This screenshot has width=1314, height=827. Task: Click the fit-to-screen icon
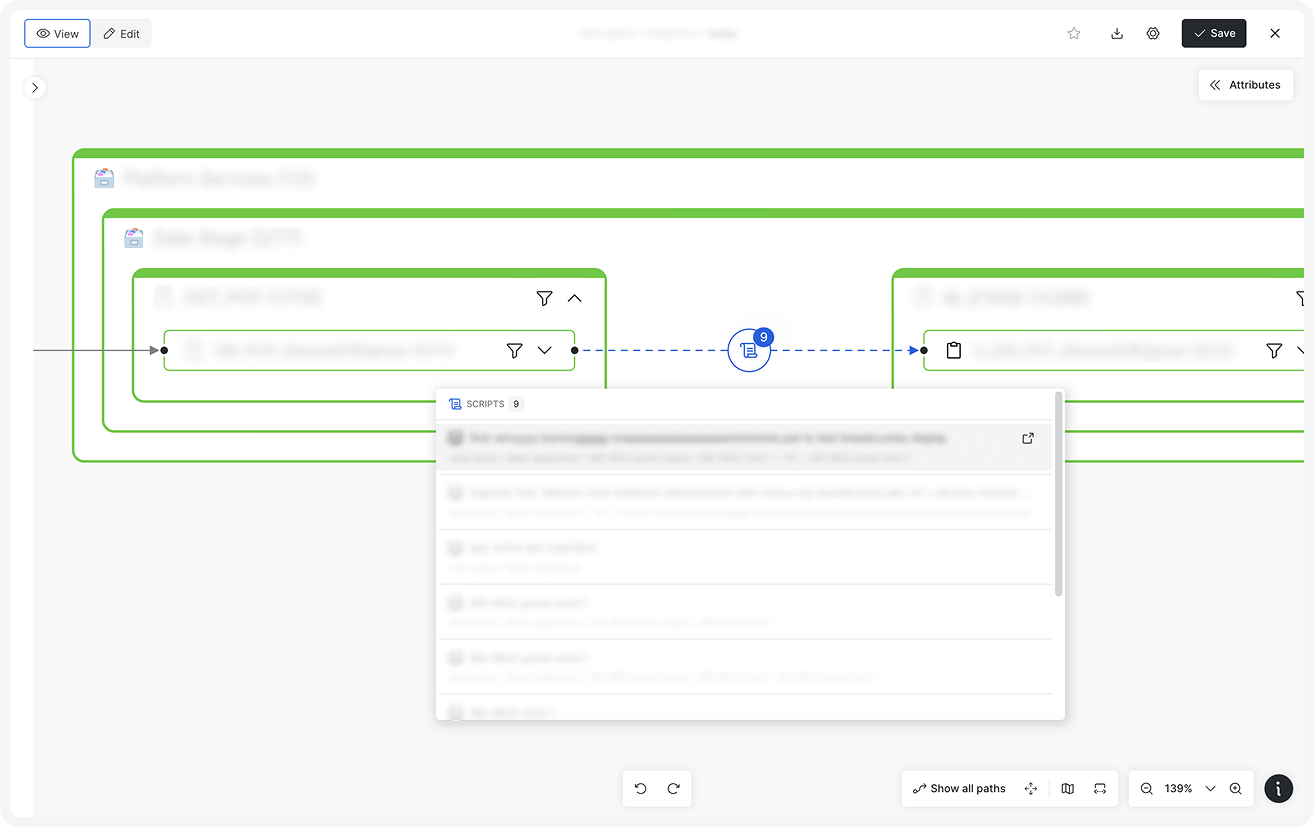(x=1100, y=788)
